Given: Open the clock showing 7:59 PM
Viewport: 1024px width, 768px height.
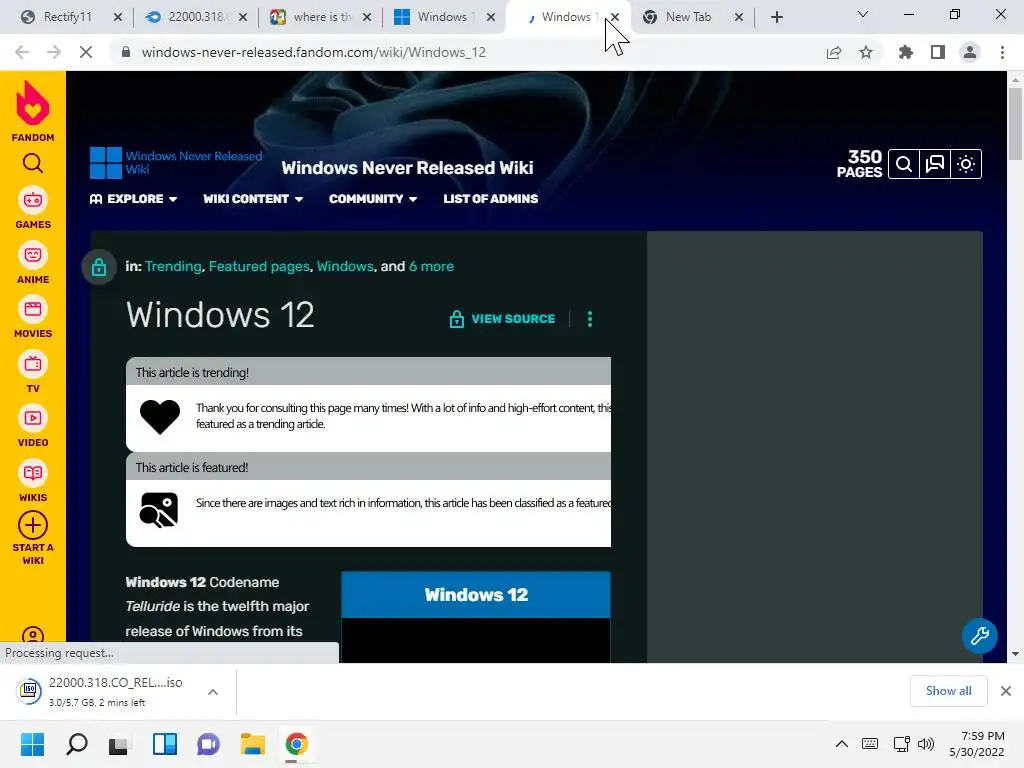Looking at the screenshot, I should tap(977, 744).
